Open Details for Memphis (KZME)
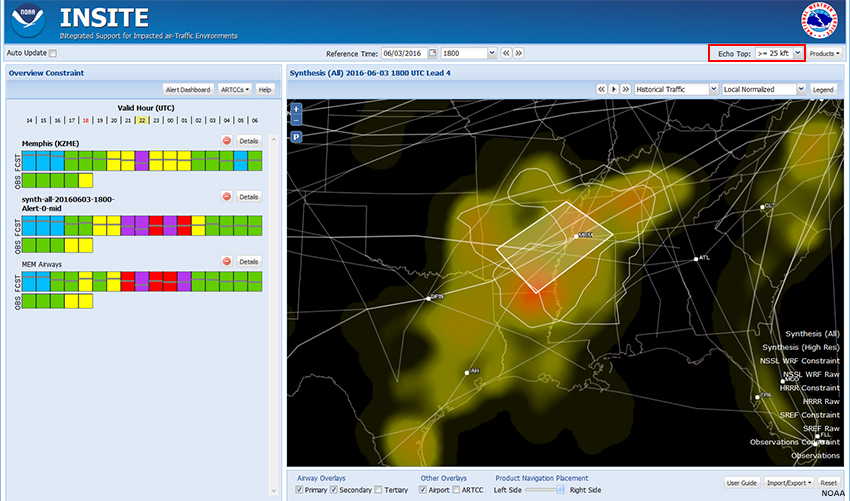Image resolution: width=850 pixels, height=501 pixels. click(x=249, y=141)
